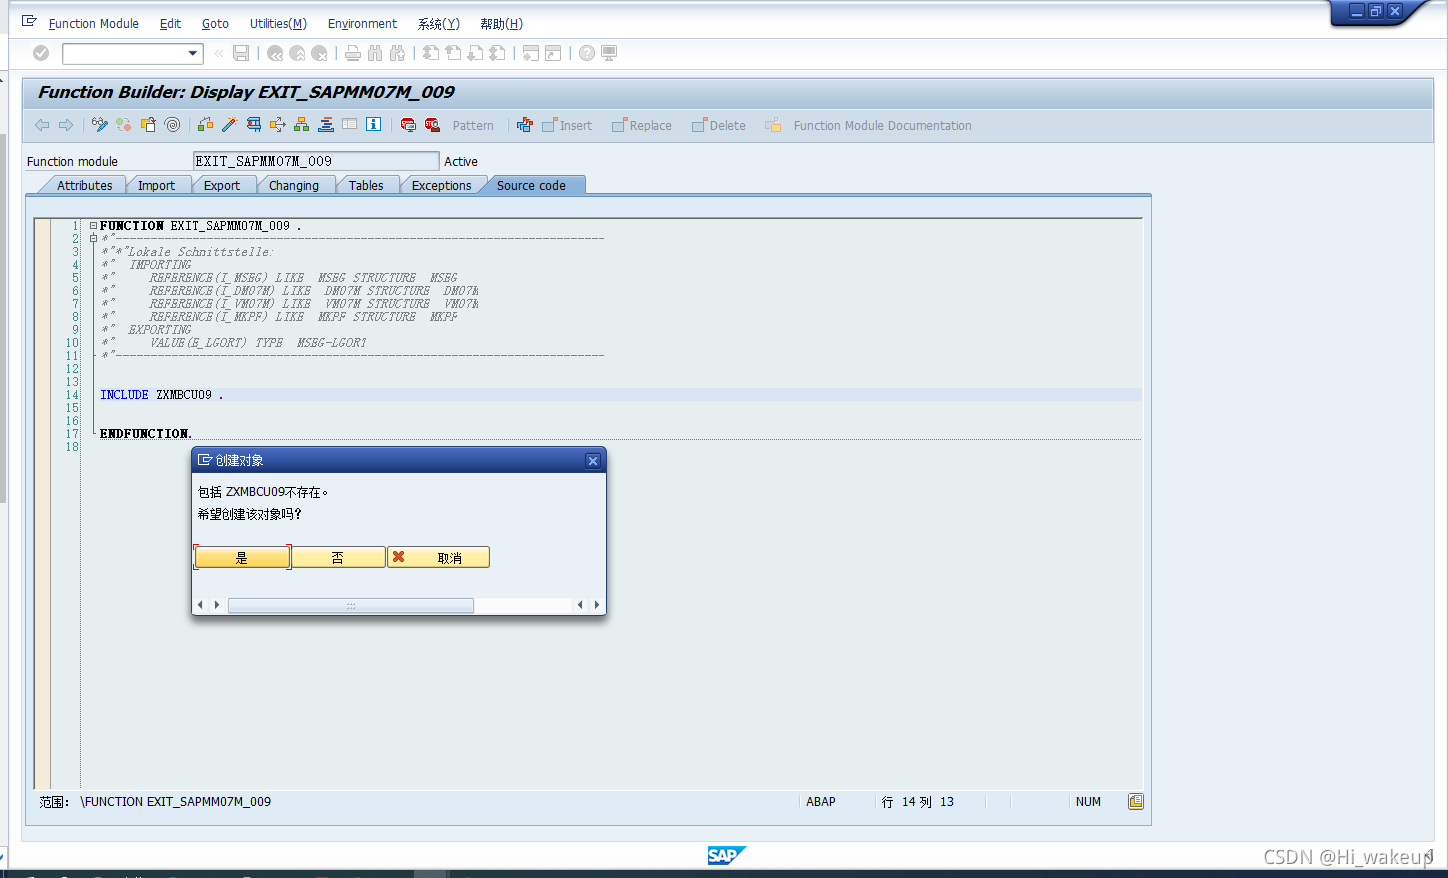Screen dimensions: 1448x878
Task: Open the Function Module menu
Action: point(94,24)
